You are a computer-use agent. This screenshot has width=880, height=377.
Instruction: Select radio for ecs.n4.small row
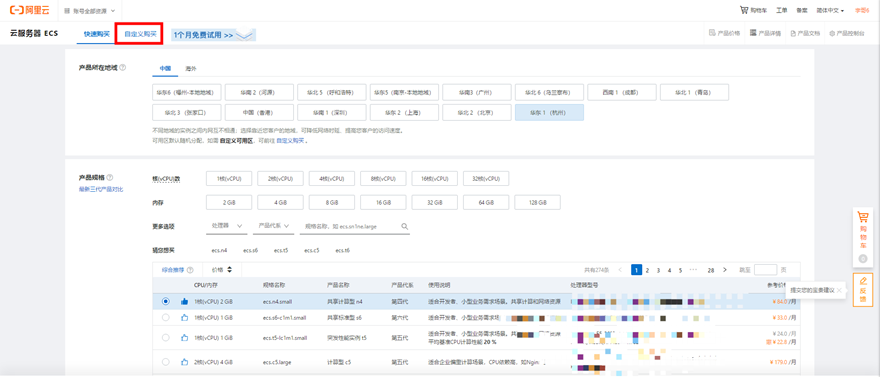[165, 301]
